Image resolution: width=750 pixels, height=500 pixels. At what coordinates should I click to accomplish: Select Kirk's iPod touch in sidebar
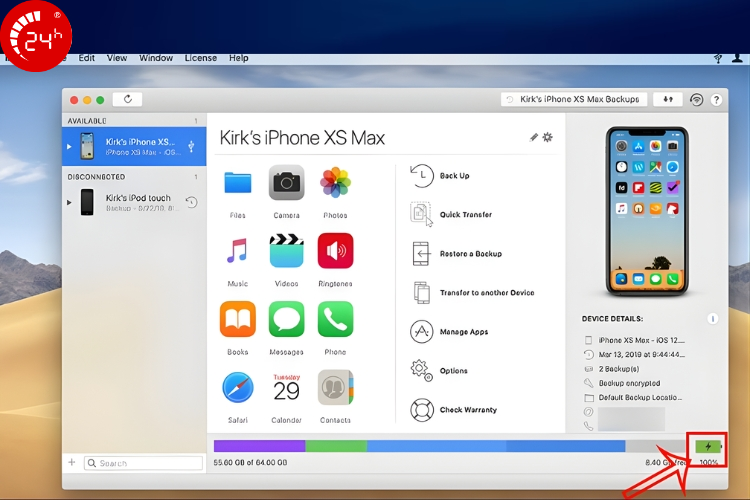pyautogui.click(x=134, y=202)
